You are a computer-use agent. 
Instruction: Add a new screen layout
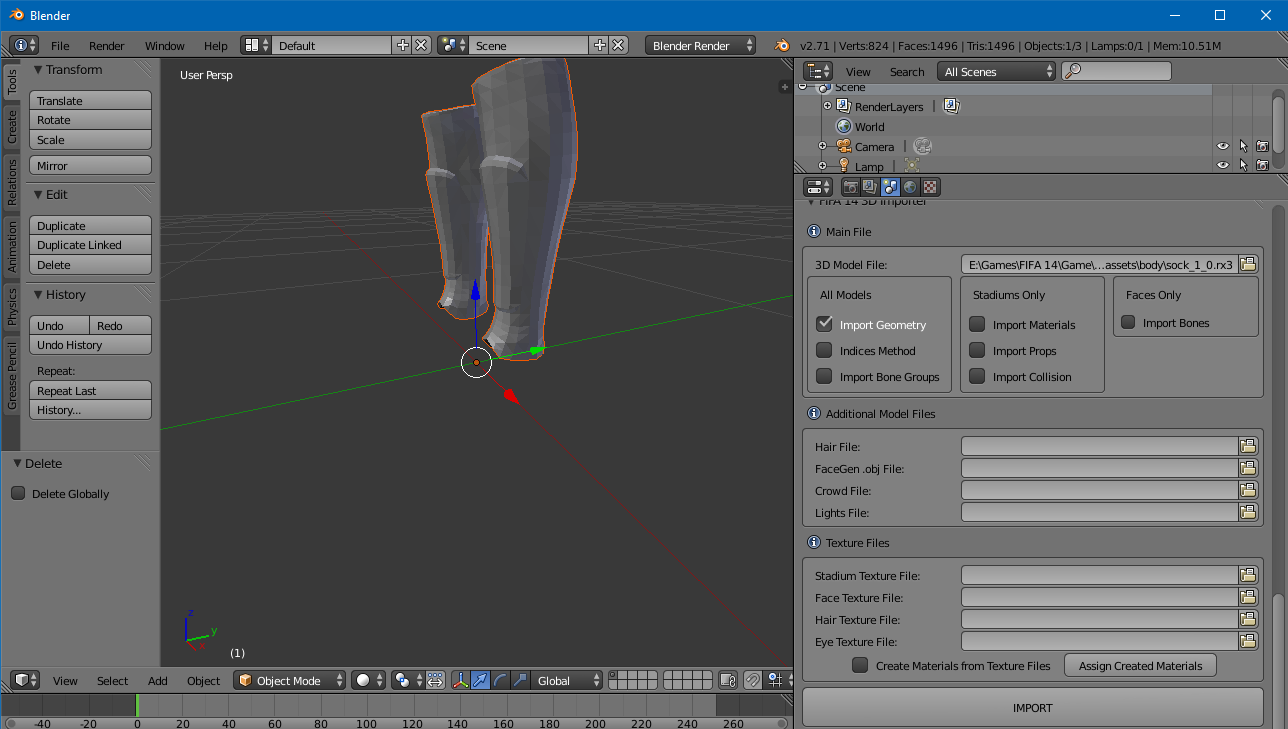pyautogui.click(x=402, y=45)
